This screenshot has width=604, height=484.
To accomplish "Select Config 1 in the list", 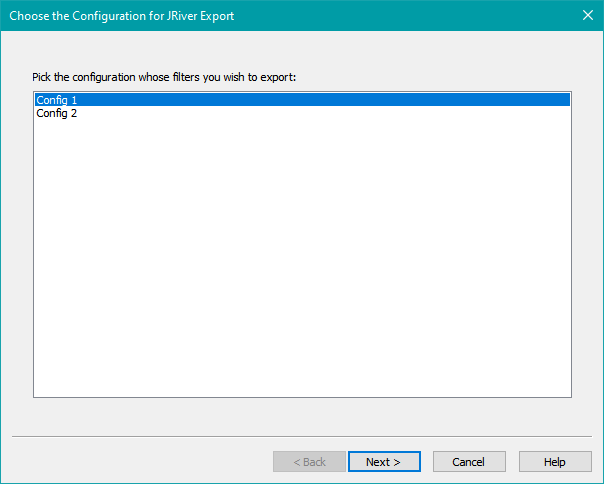I will 302,100.
